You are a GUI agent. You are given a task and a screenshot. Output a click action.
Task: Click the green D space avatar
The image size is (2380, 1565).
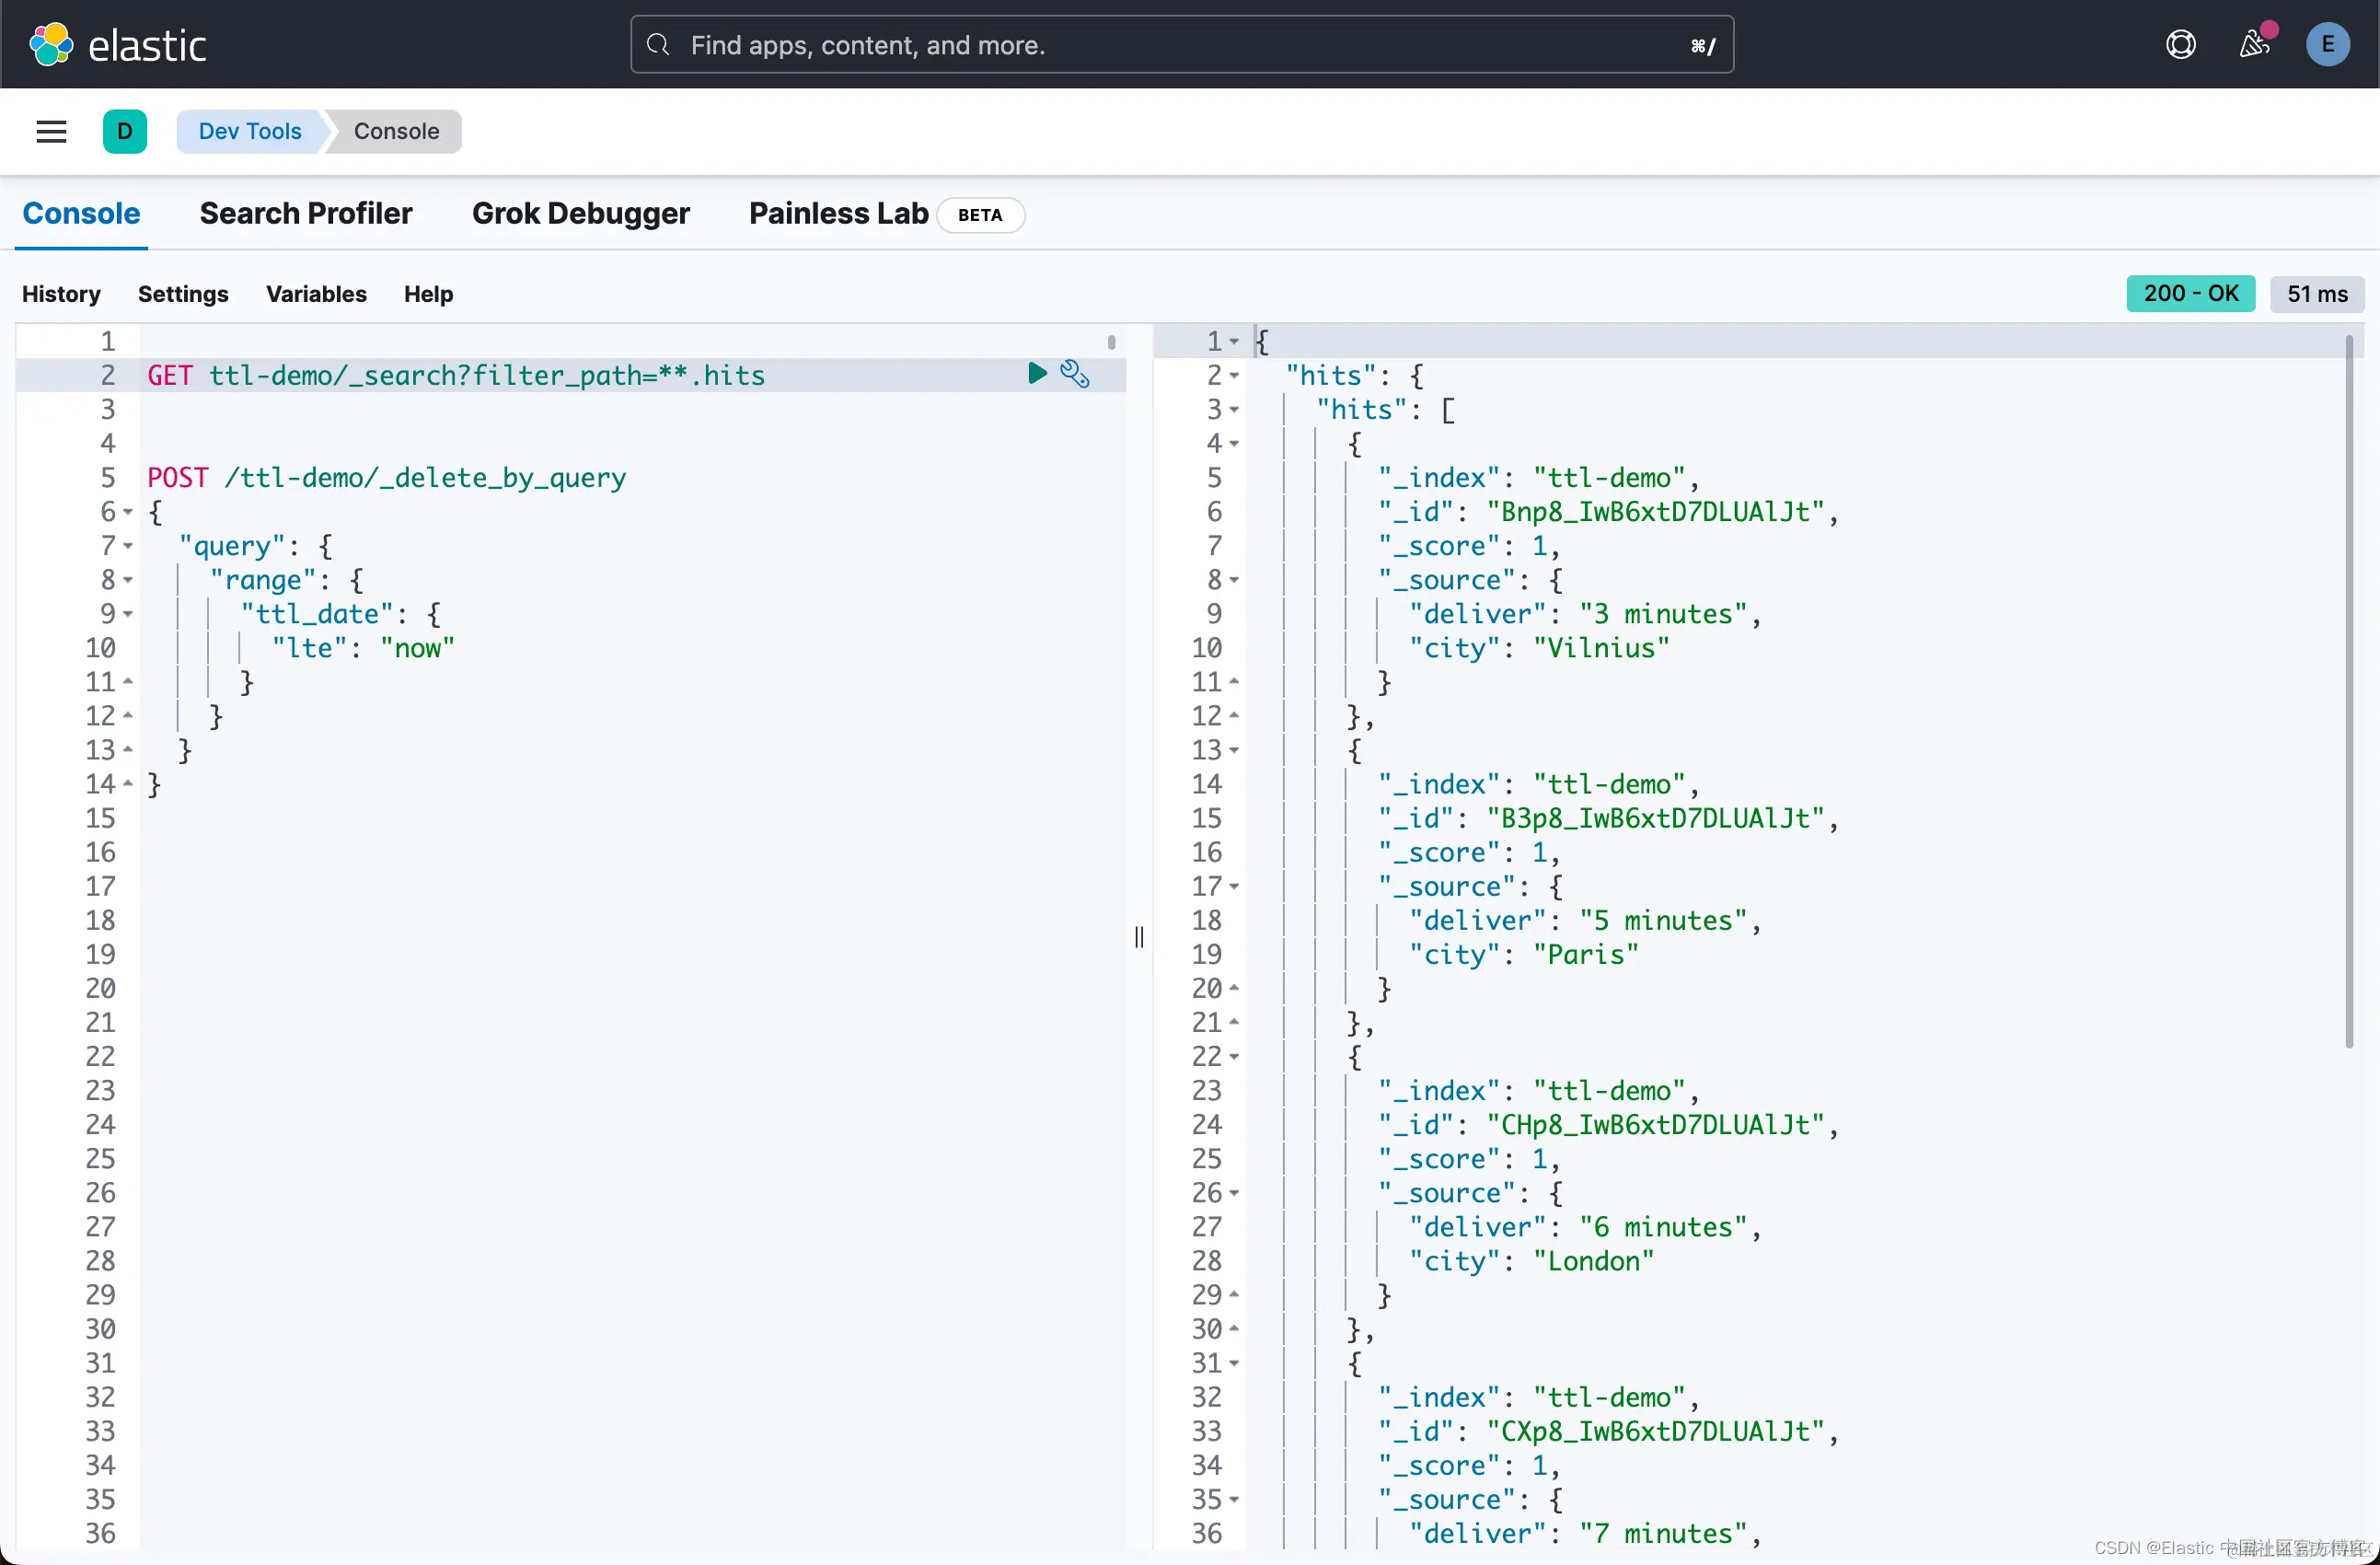point(125,131)
